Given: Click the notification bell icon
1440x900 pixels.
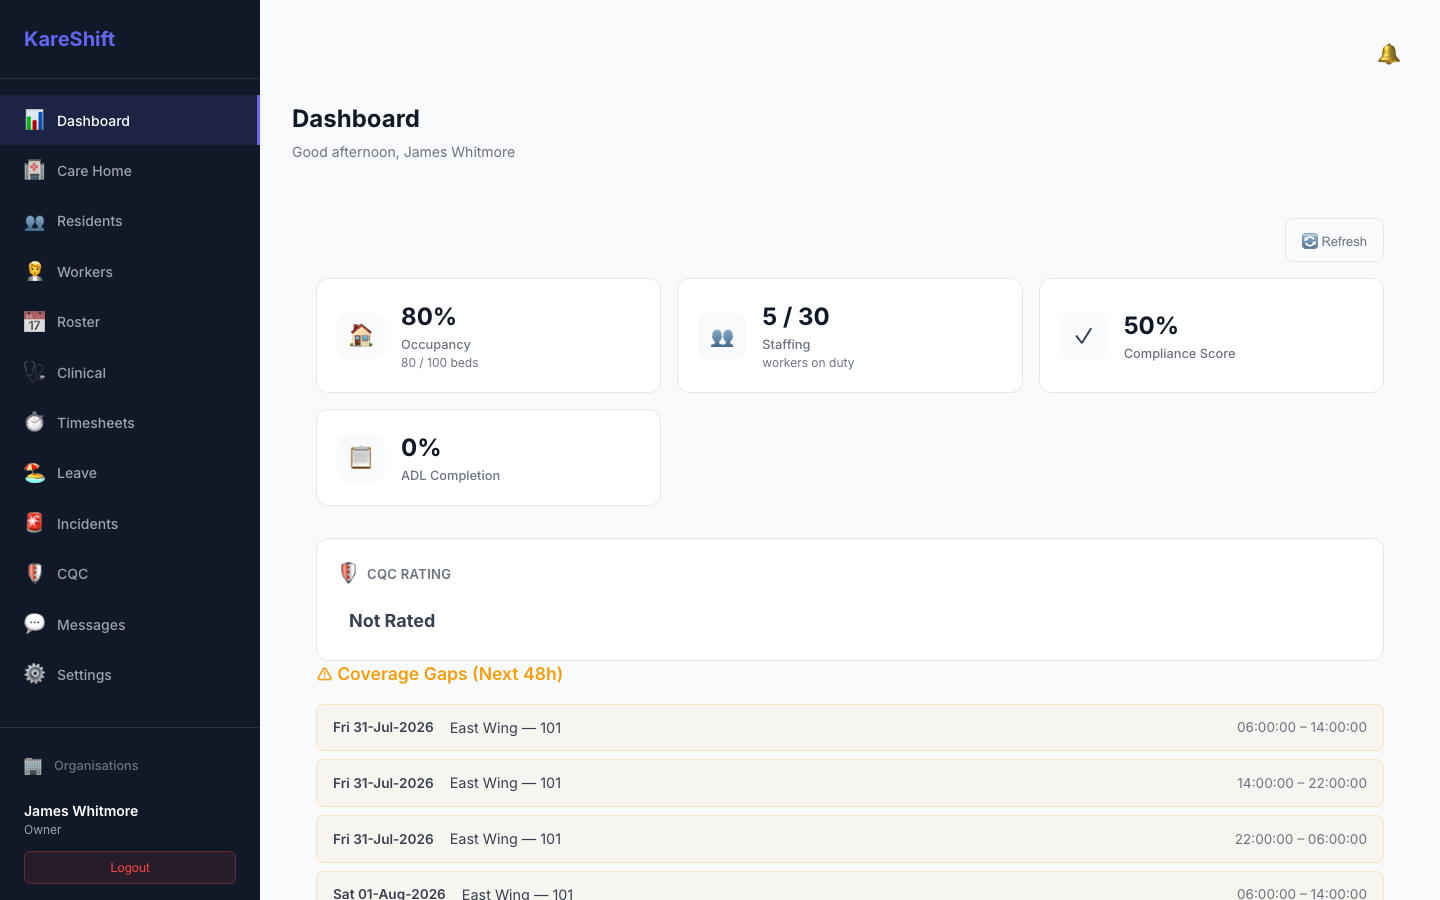Looking at the screenshot, I should 1388,54.
